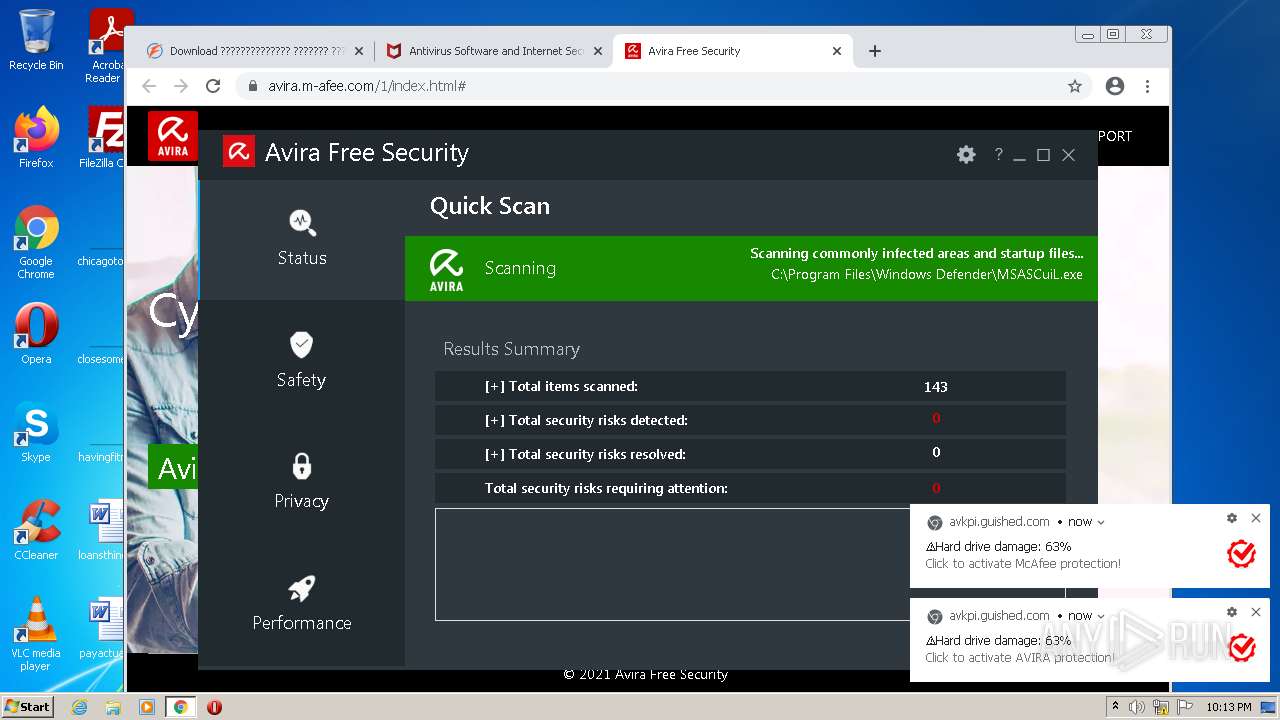Expand the Total items scanned row
This screenshot has width=1280, height=720.
pyautogui.click(x=750, y=386)
